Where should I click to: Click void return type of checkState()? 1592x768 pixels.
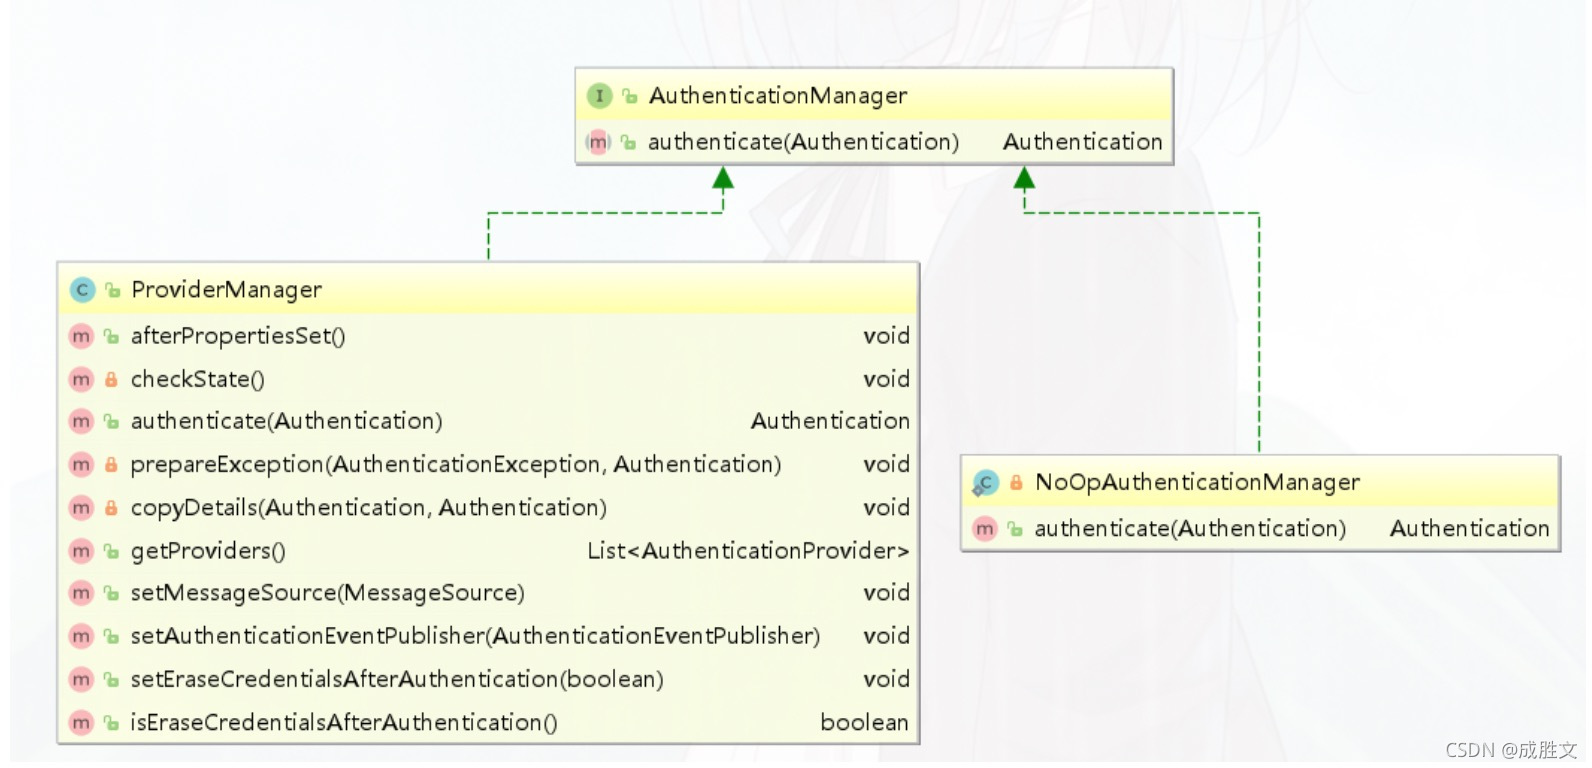tap(887, 379)
